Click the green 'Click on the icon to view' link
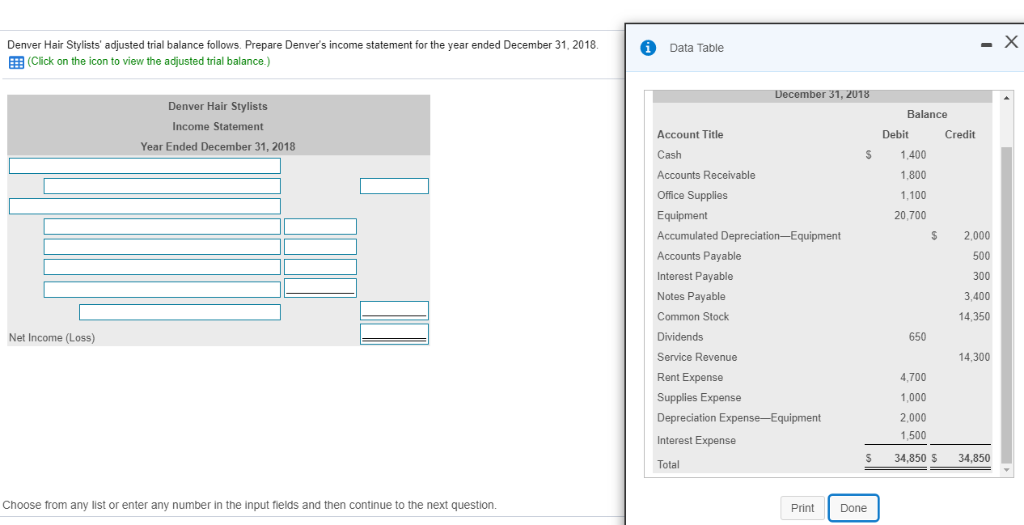Image resolution: width=1024 pixels, height=525 pixels. coord(148,62)
